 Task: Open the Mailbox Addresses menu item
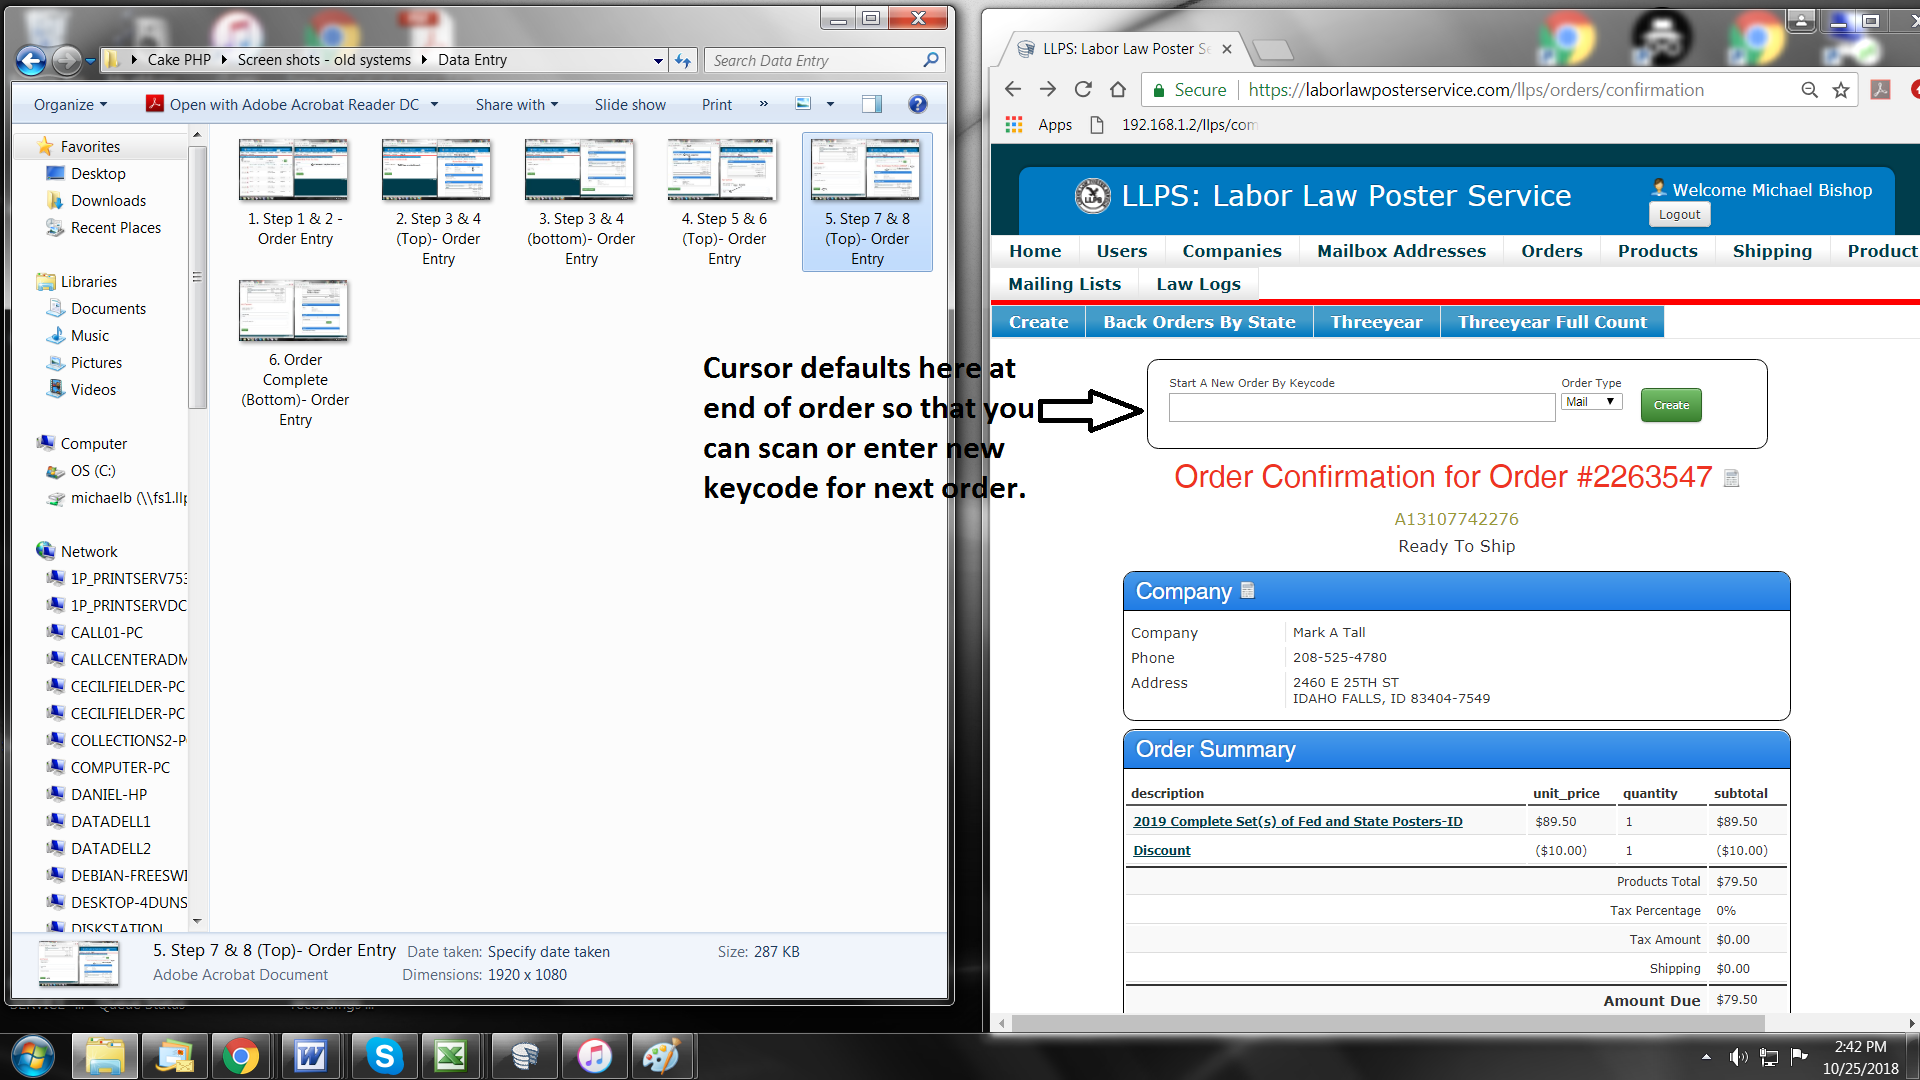point(1401,251)
